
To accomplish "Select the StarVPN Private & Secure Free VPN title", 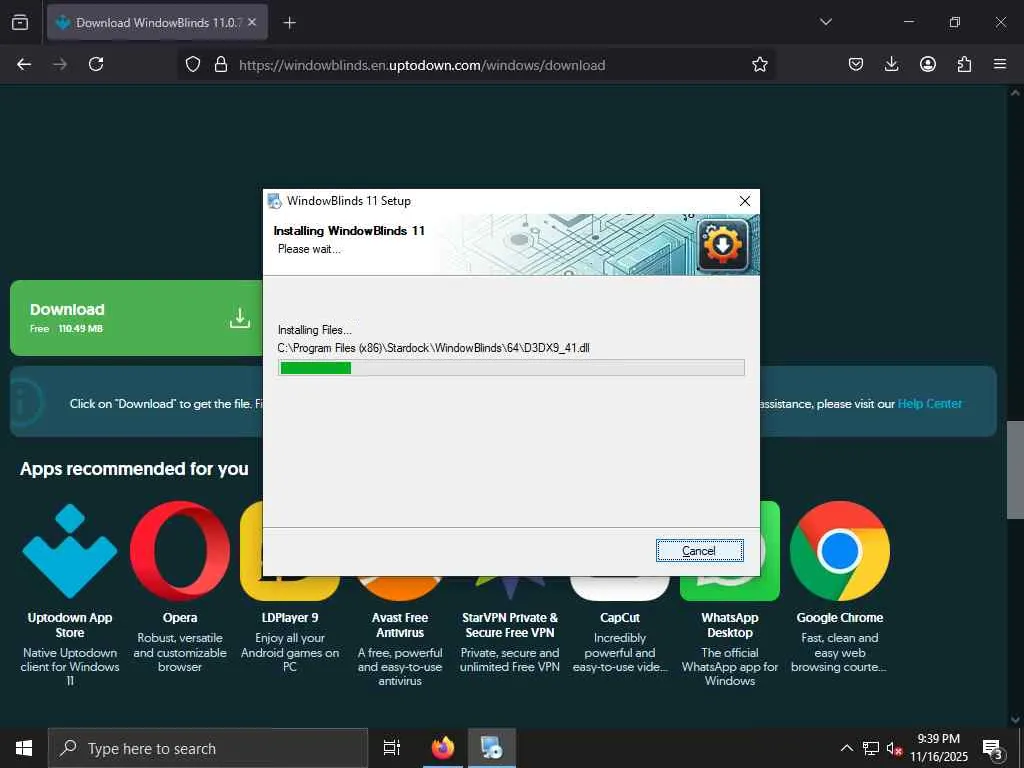I will click(x=509, y=625).
